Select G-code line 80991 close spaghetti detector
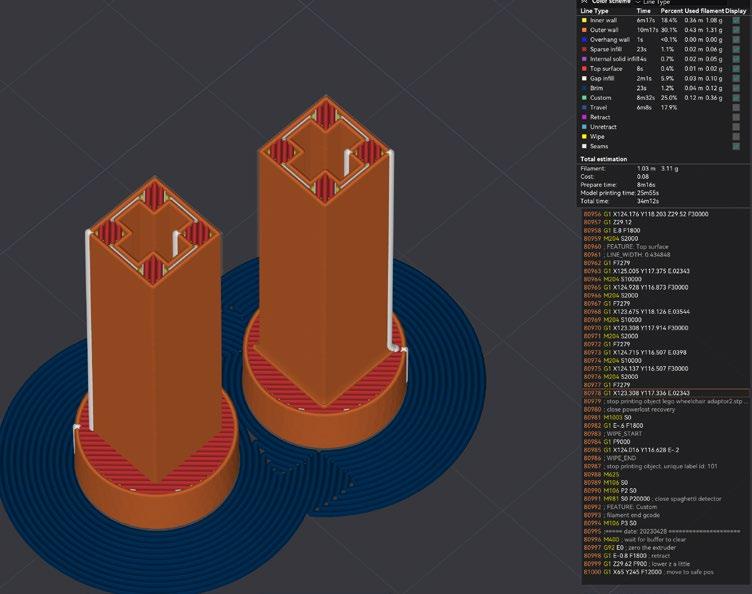Screen dimensions: 752x594 (665, 499)
